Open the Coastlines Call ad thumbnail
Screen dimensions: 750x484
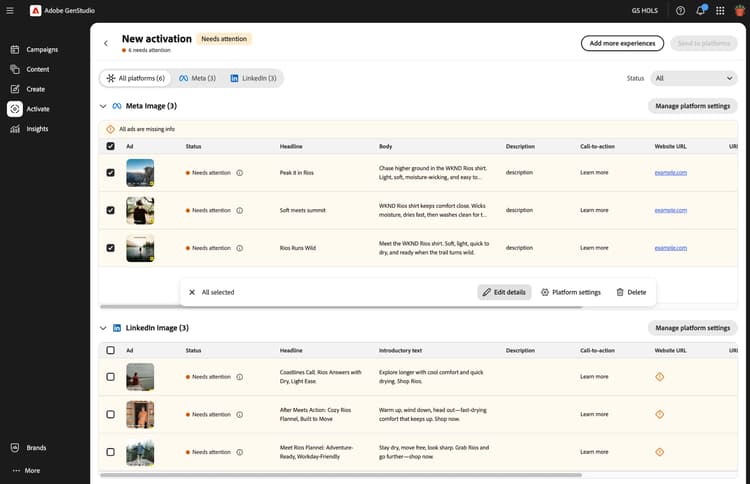(x=140, y=377)
